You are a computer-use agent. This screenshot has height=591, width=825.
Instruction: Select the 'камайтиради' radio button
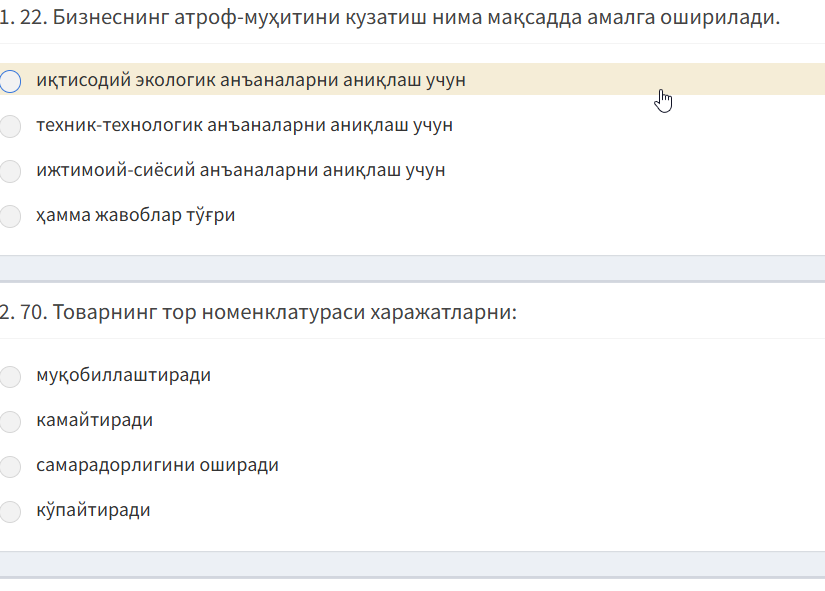point(10,421)
